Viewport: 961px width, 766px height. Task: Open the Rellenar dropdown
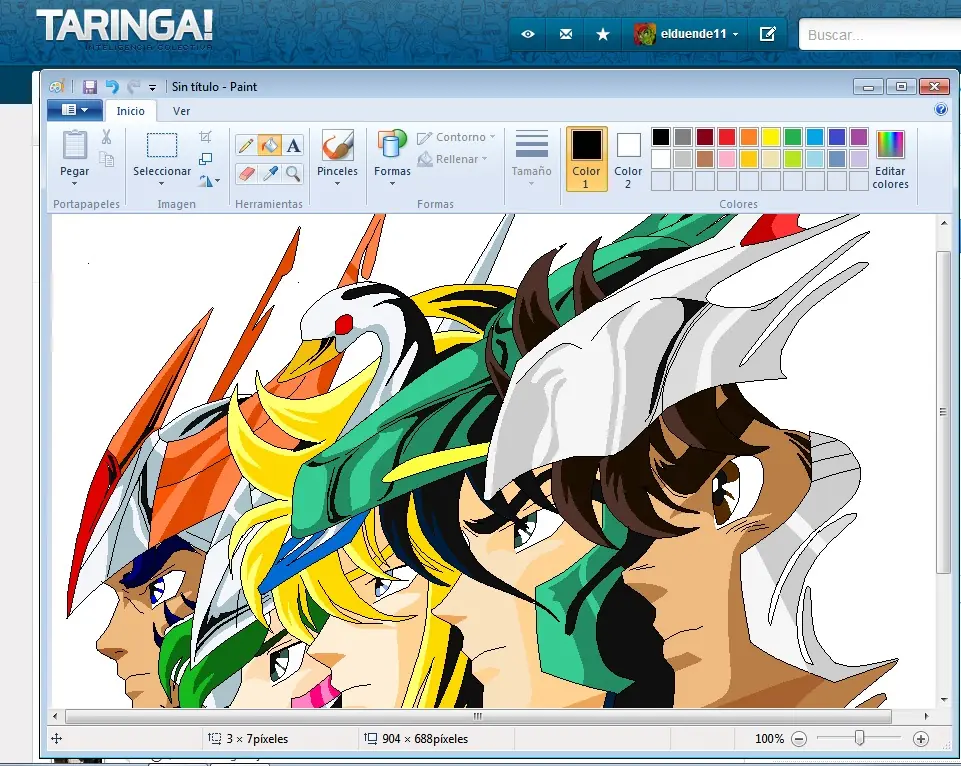tap(453, 159)
